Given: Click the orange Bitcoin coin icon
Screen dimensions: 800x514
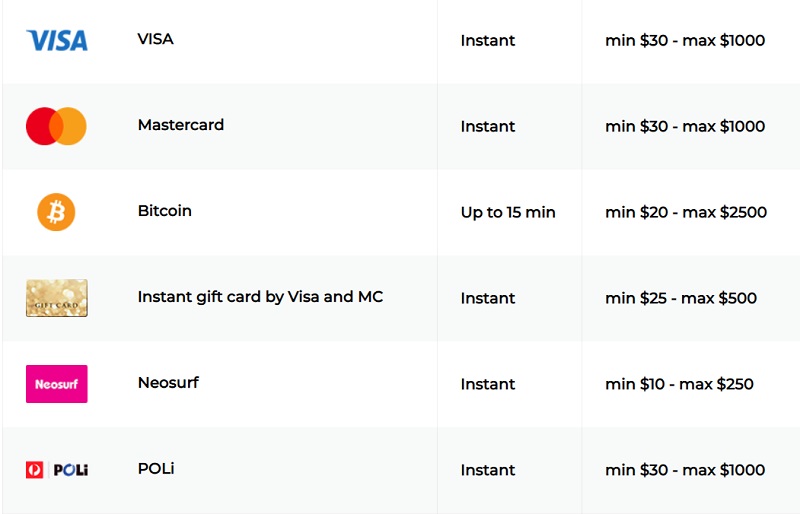Looking at the screenshot, I should pyautogui.click(x=56, y=212).
